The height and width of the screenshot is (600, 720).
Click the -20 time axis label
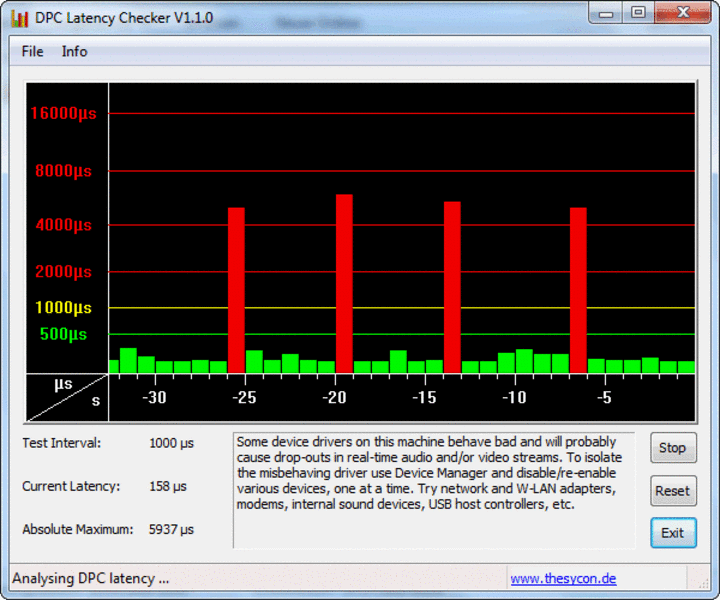(334, 397)
